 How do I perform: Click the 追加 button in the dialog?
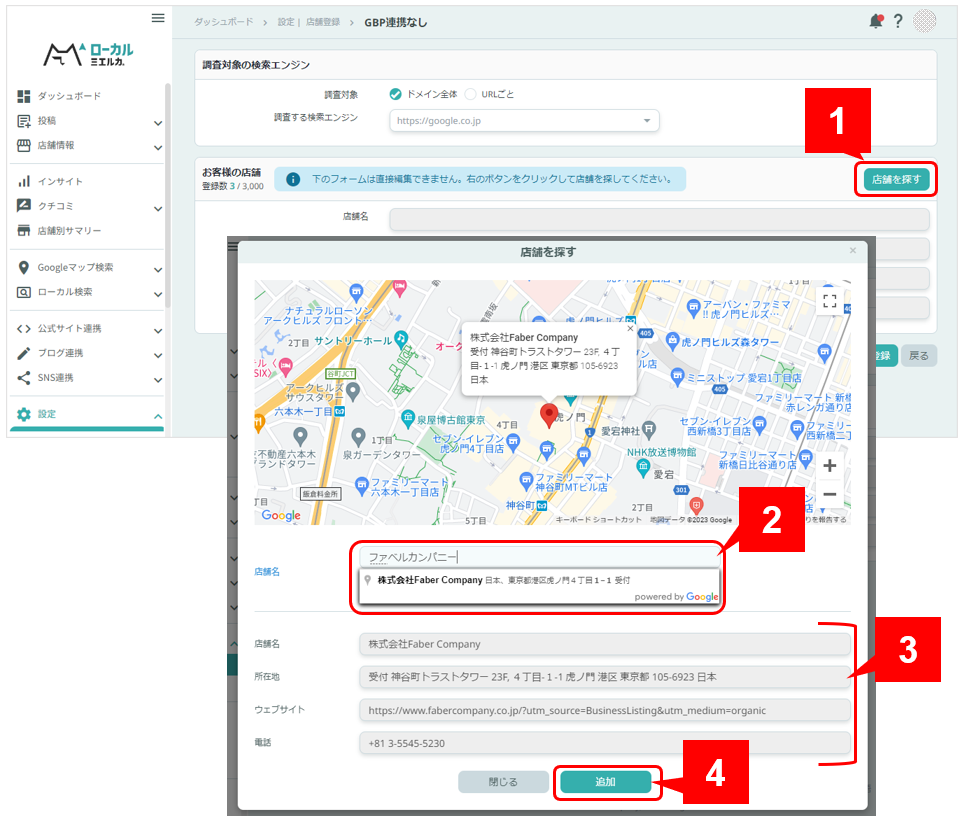click(605, 782)
